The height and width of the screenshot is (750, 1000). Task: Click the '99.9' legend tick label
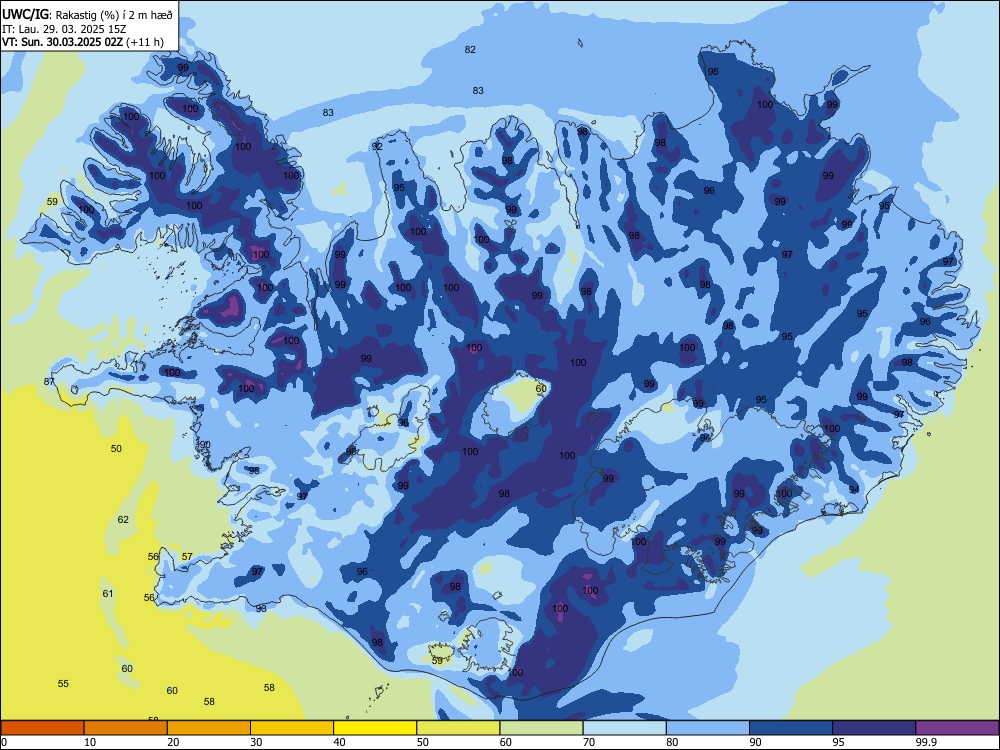pyautogui.click(x=926, y=742)
